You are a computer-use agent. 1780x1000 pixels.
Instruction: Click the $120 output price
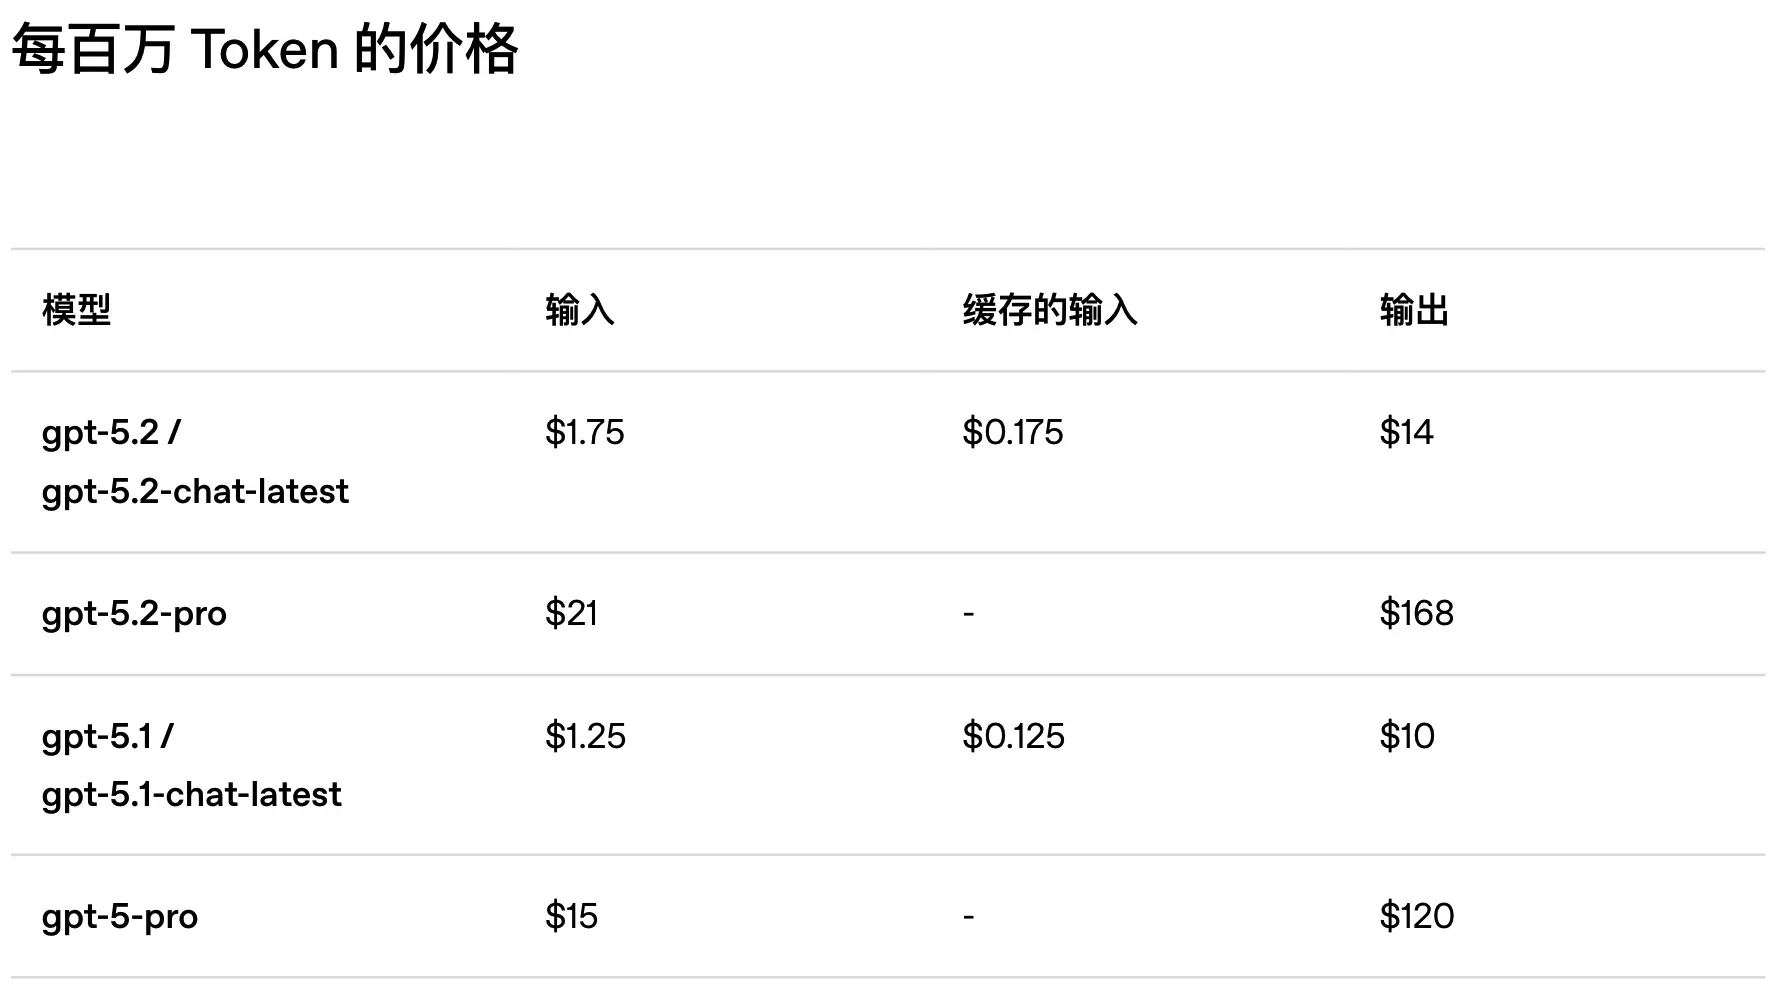(x=1416, y=916)
